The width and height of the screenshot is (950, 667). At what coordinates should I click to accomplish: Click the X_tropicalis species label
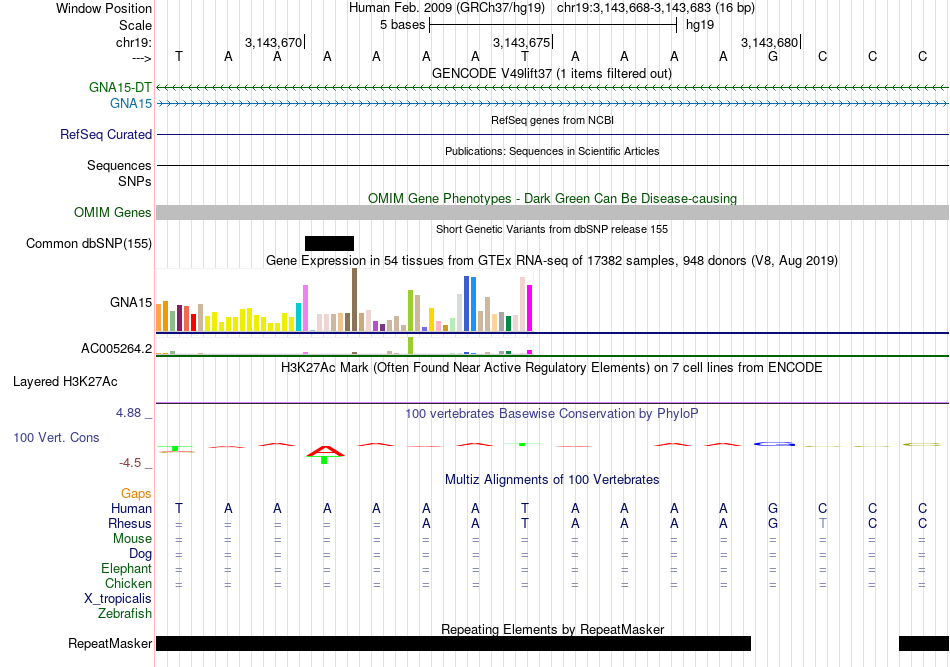pos(118,599)
